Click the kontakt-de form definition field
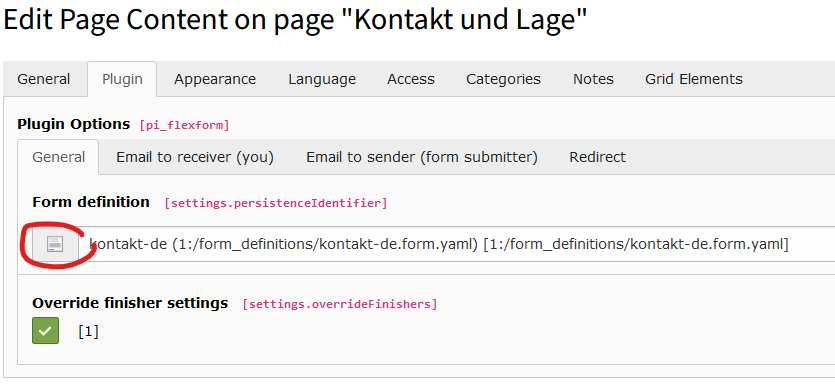Image resolution: width=835 pixels, height=387 pixels. click(x=457, y=244)
